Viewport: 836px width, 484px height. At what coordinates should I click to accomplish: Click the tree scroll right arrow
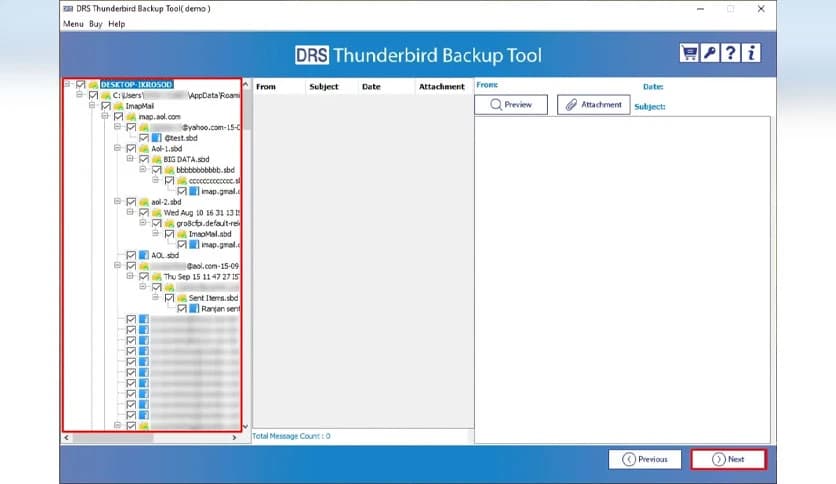[x=234, y=438]
